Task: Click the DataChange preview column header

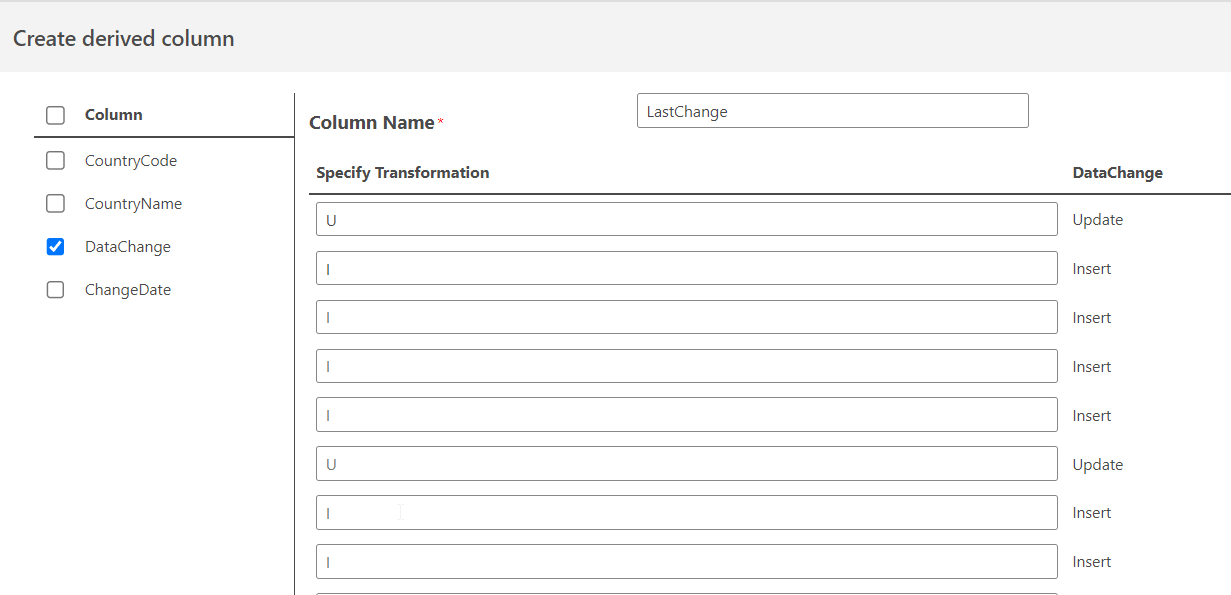Action: coord(1118,173)
